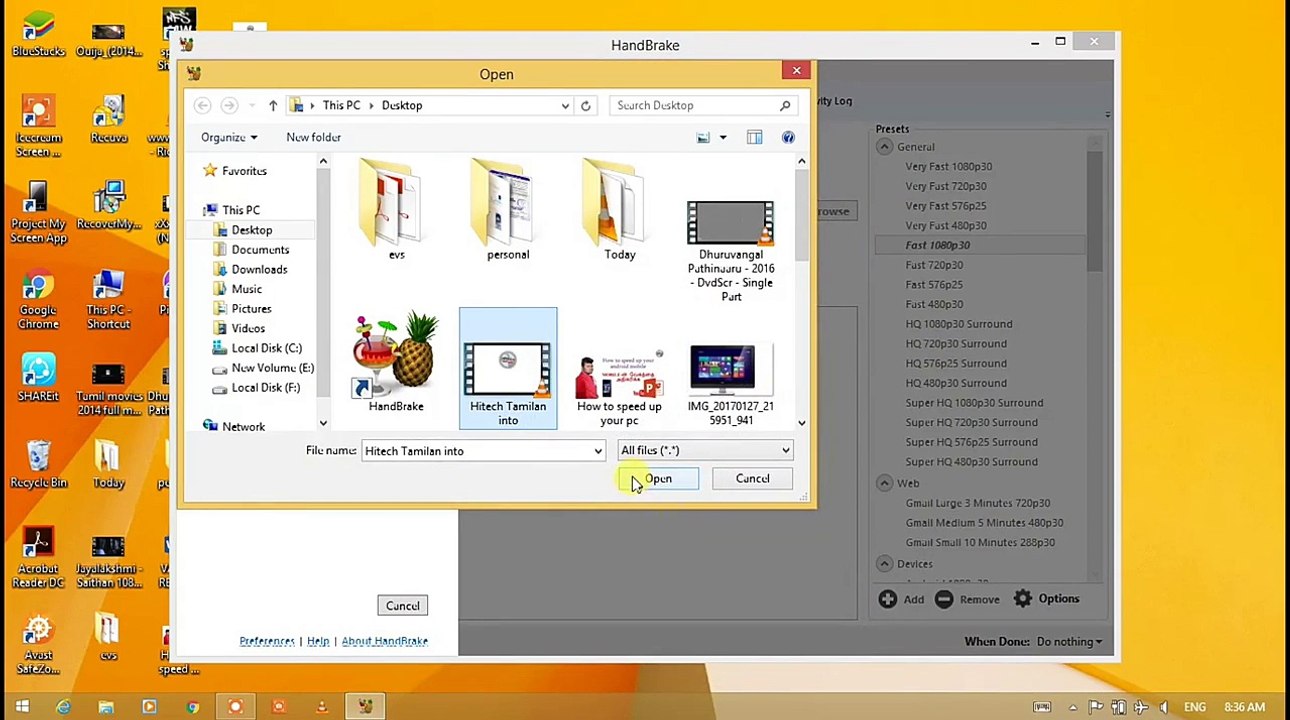Select the evs folder
Screen dimensions: 1290x720
pos(396,210)
